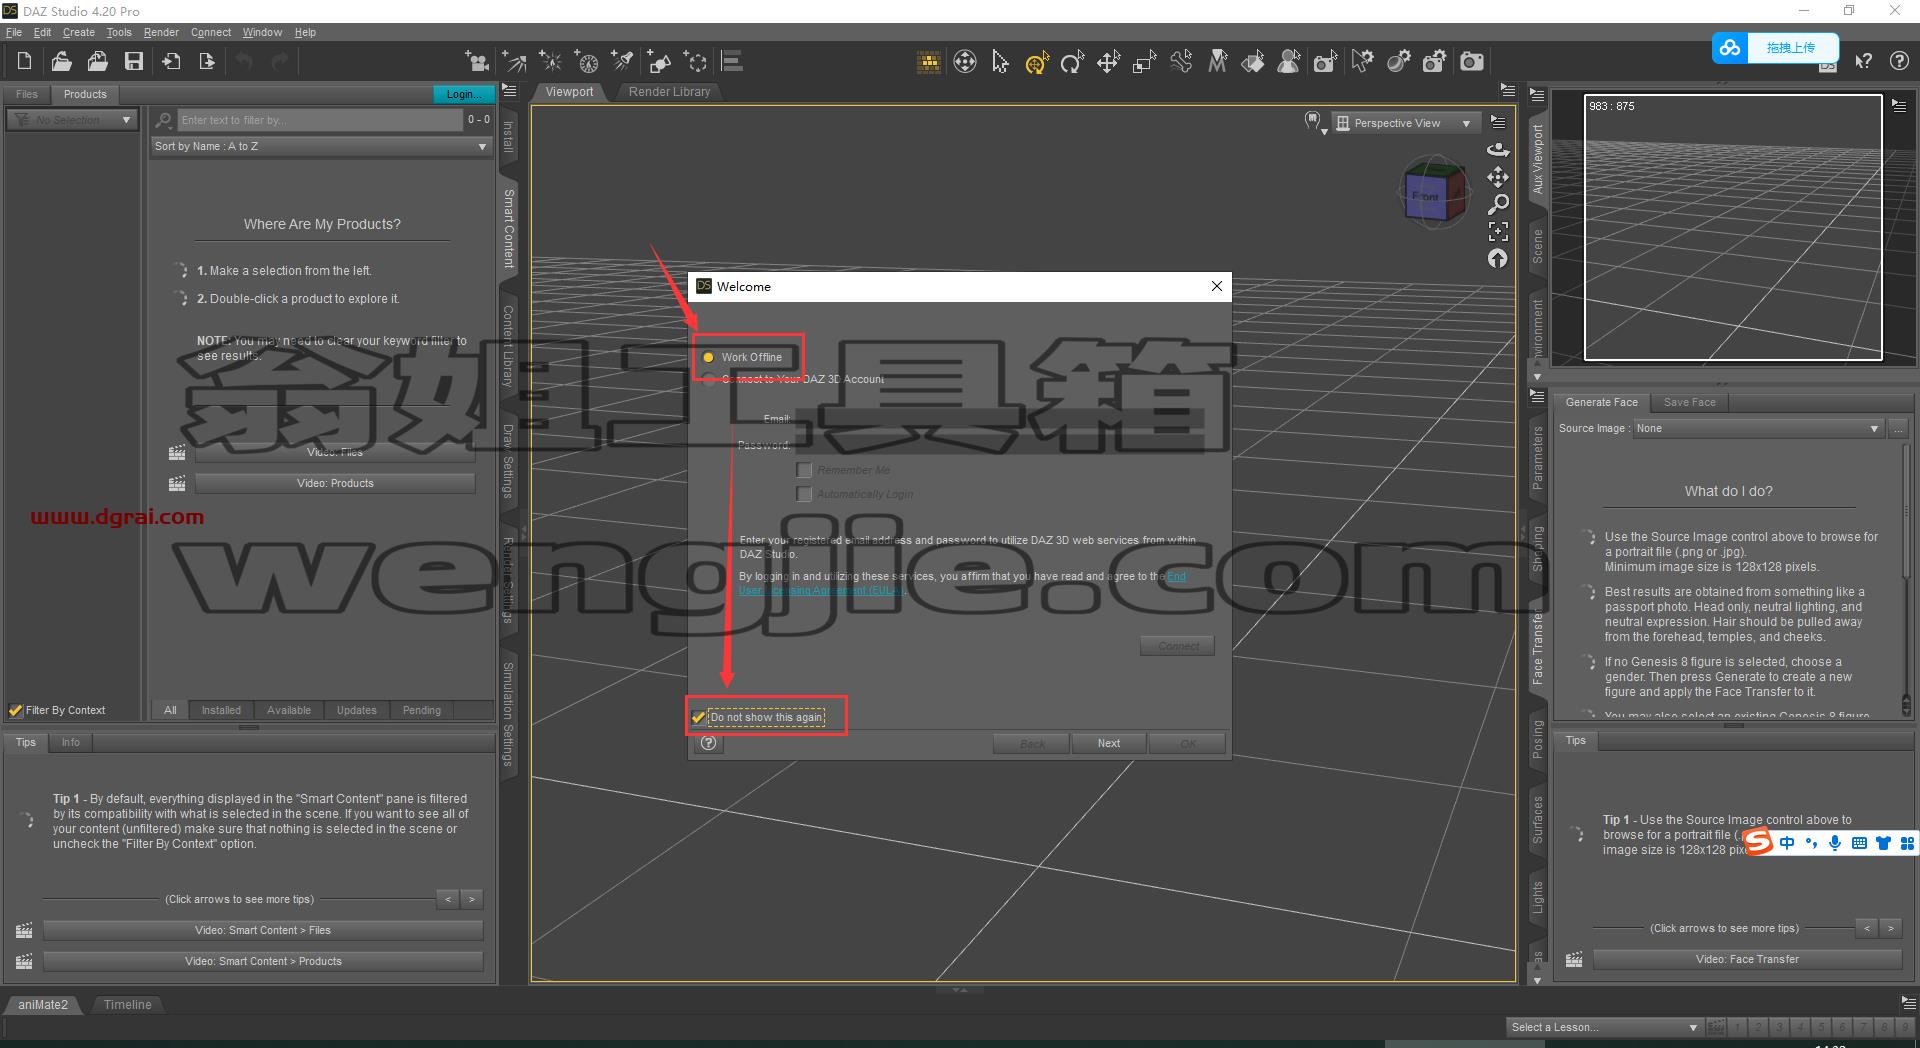Click the Login button in Smart Content
Screen dimensions: 1920x1048
coord(463,94)
